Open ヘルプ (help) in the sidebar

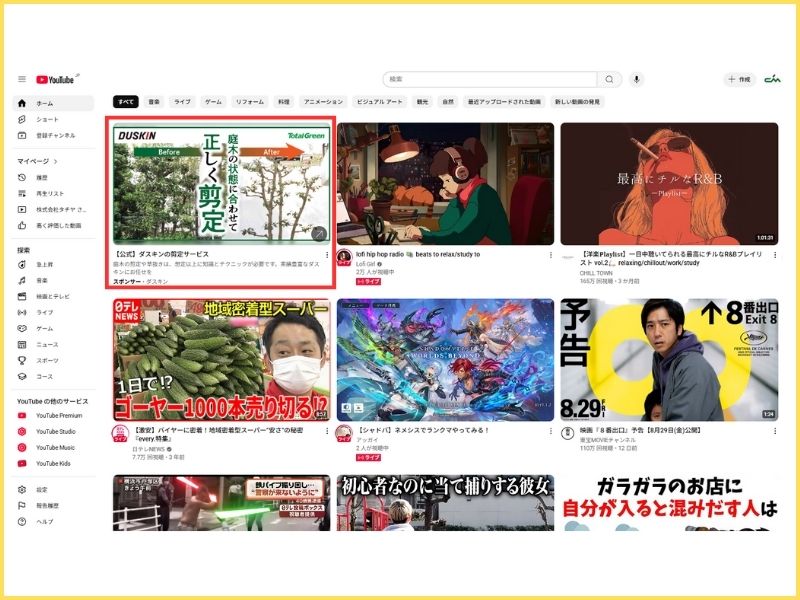click(53, 521)
